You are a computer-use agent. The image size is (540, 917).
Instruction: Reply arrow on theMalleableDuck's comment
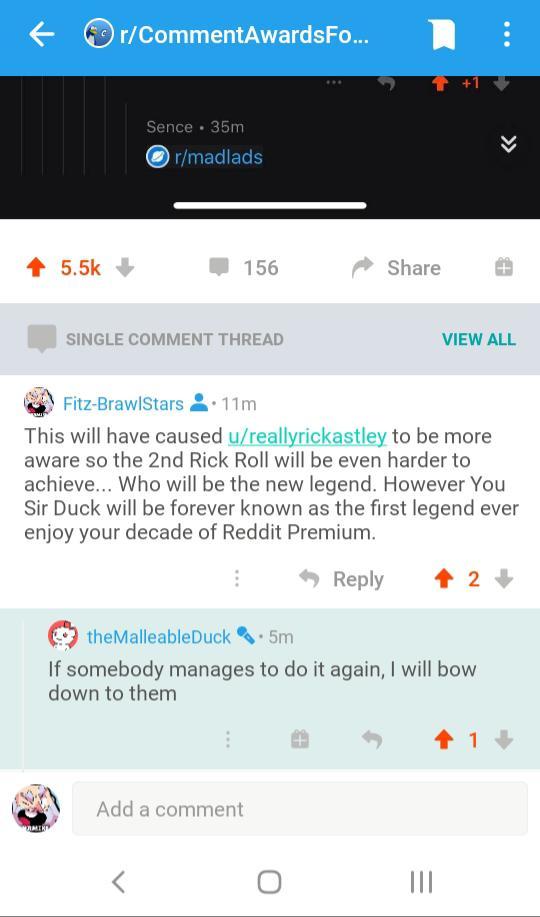coord(372,740)
